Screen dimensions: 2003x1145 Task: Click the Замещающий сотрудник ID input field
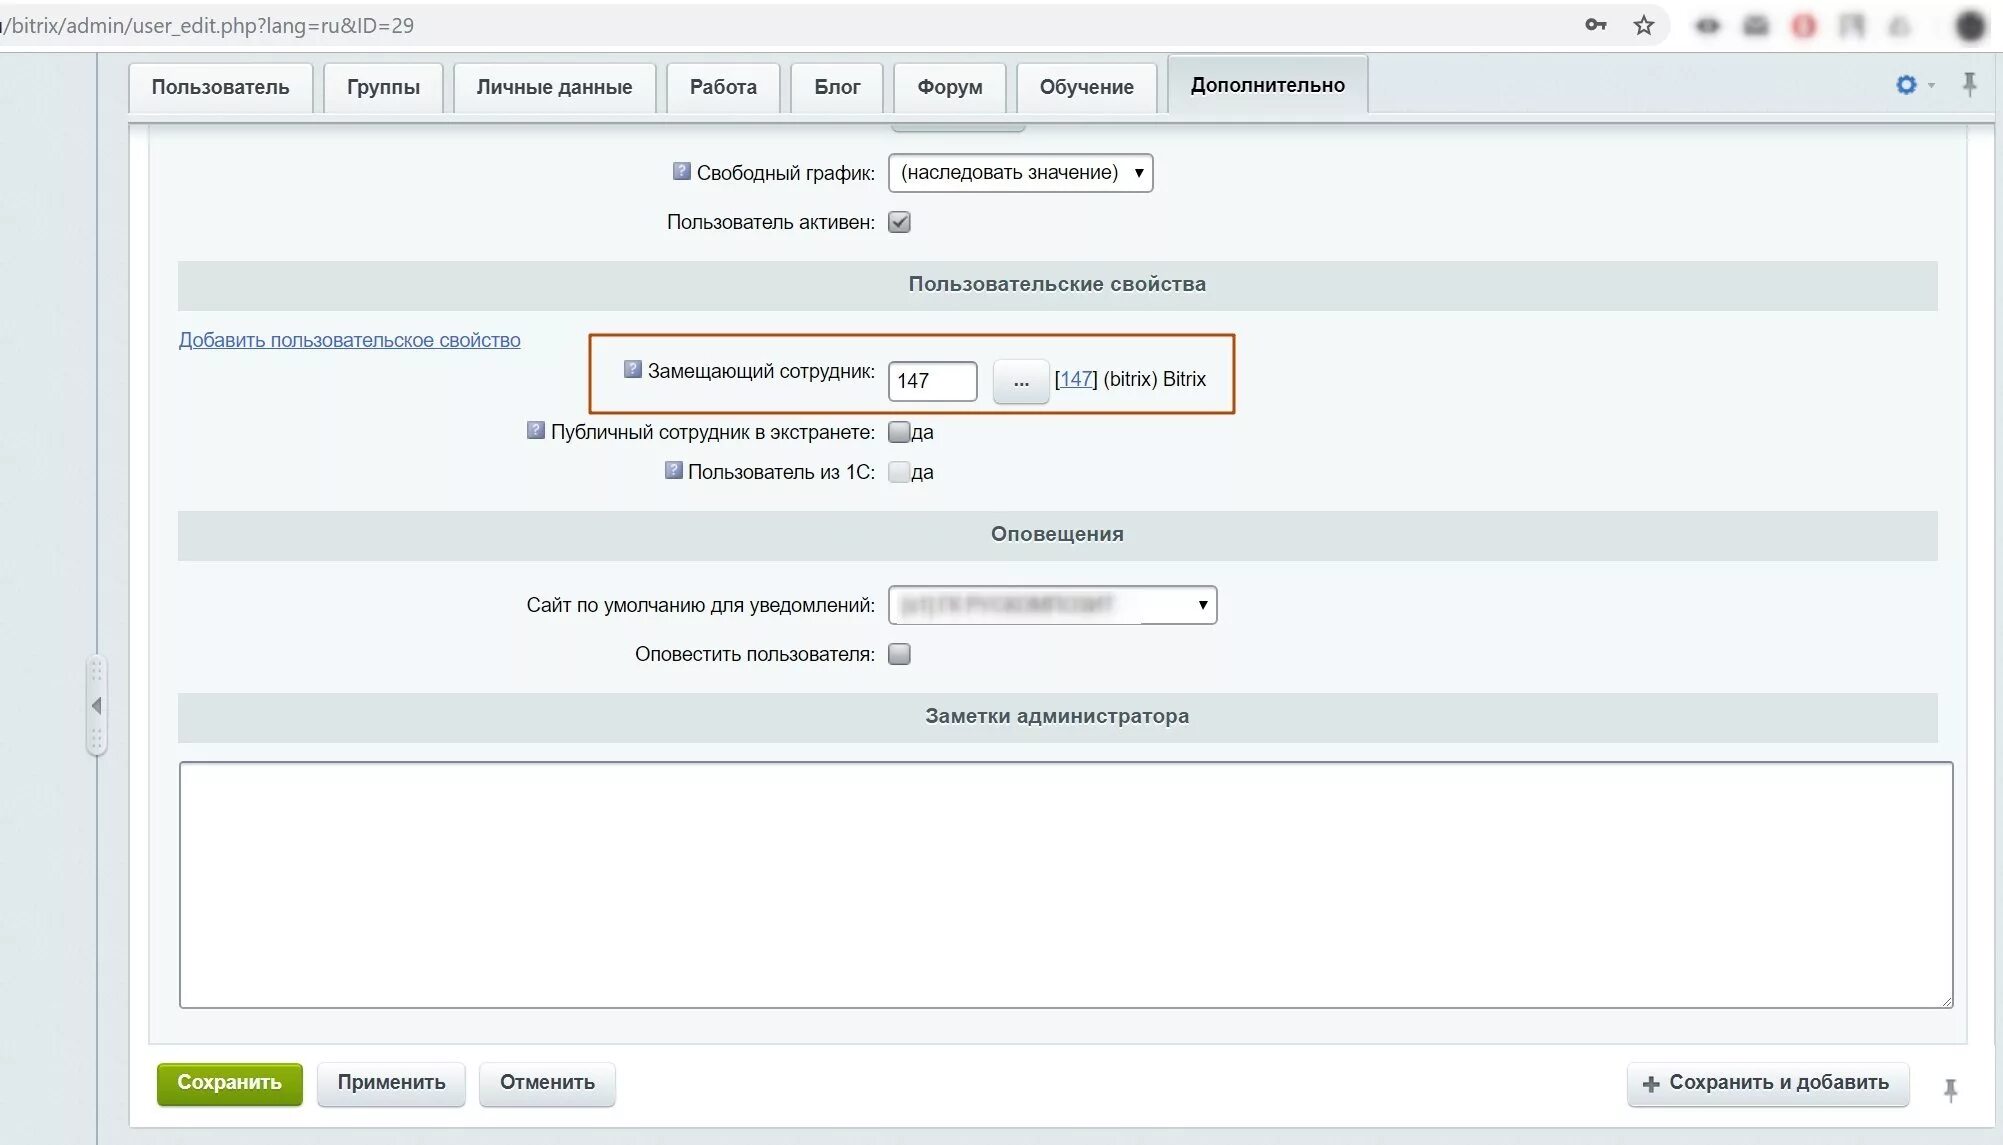point(931,381)
